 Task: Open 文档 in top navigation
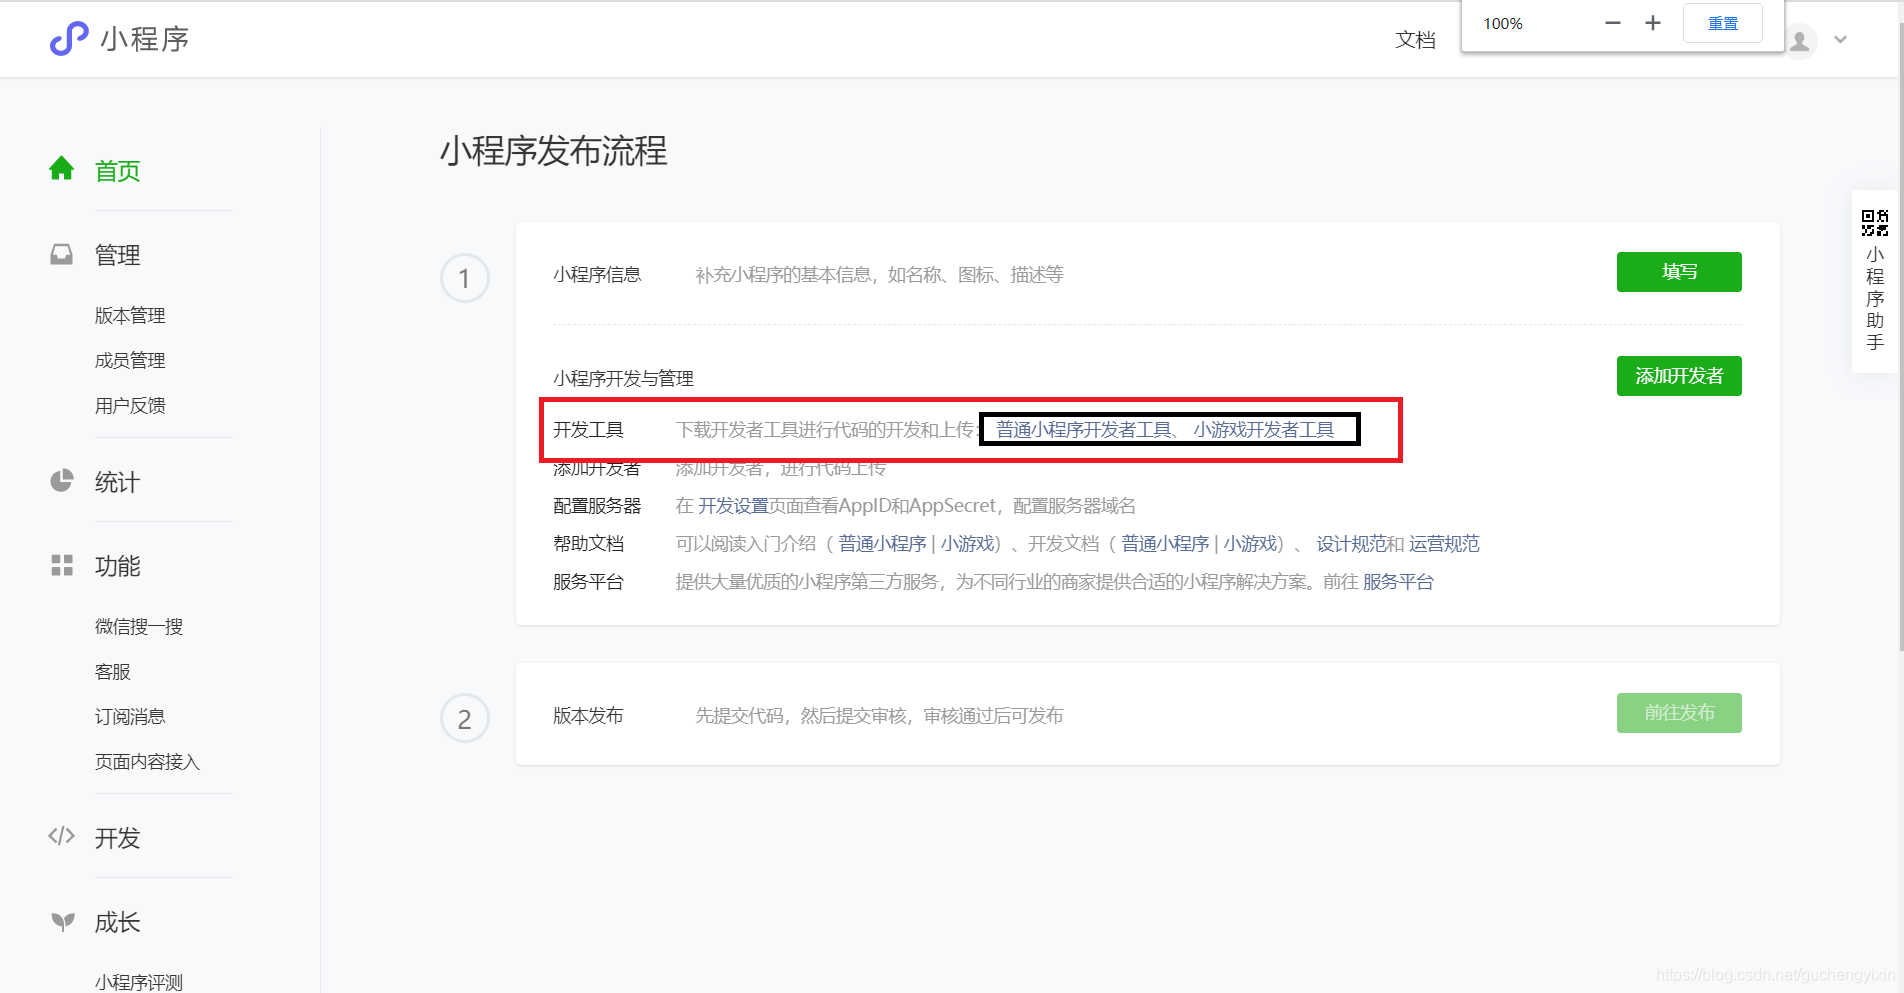tap(1415, 40)
